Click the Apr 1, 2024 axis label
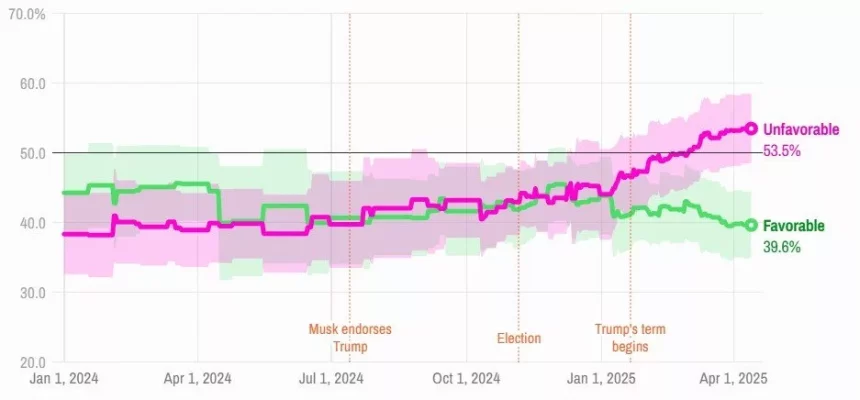Image resolution: width=860 pixels, height=400 pixels. point(197,379)
